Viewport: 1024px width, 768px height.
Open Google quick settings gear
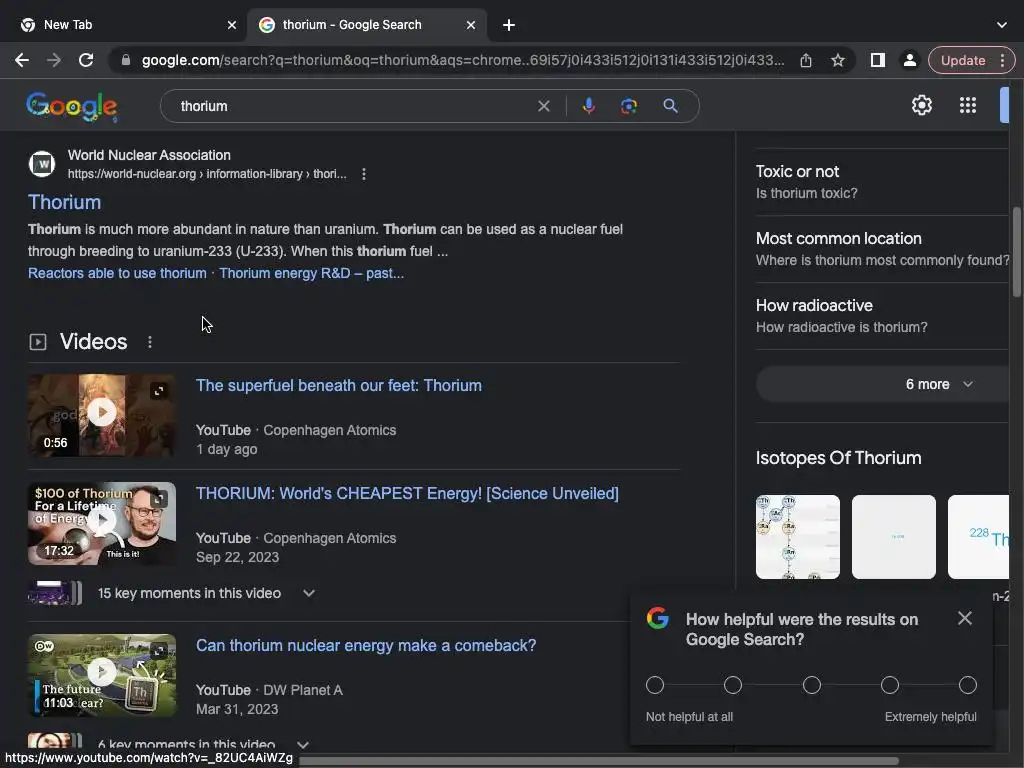coord(921,105)
